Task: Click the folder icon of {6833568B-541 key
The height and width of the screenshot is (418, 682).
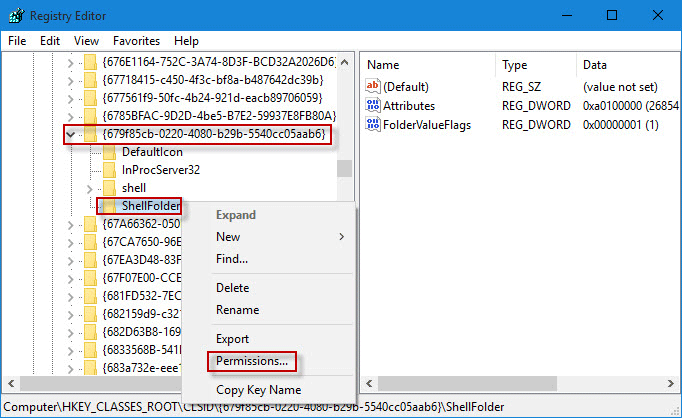Action: [90, 350]
